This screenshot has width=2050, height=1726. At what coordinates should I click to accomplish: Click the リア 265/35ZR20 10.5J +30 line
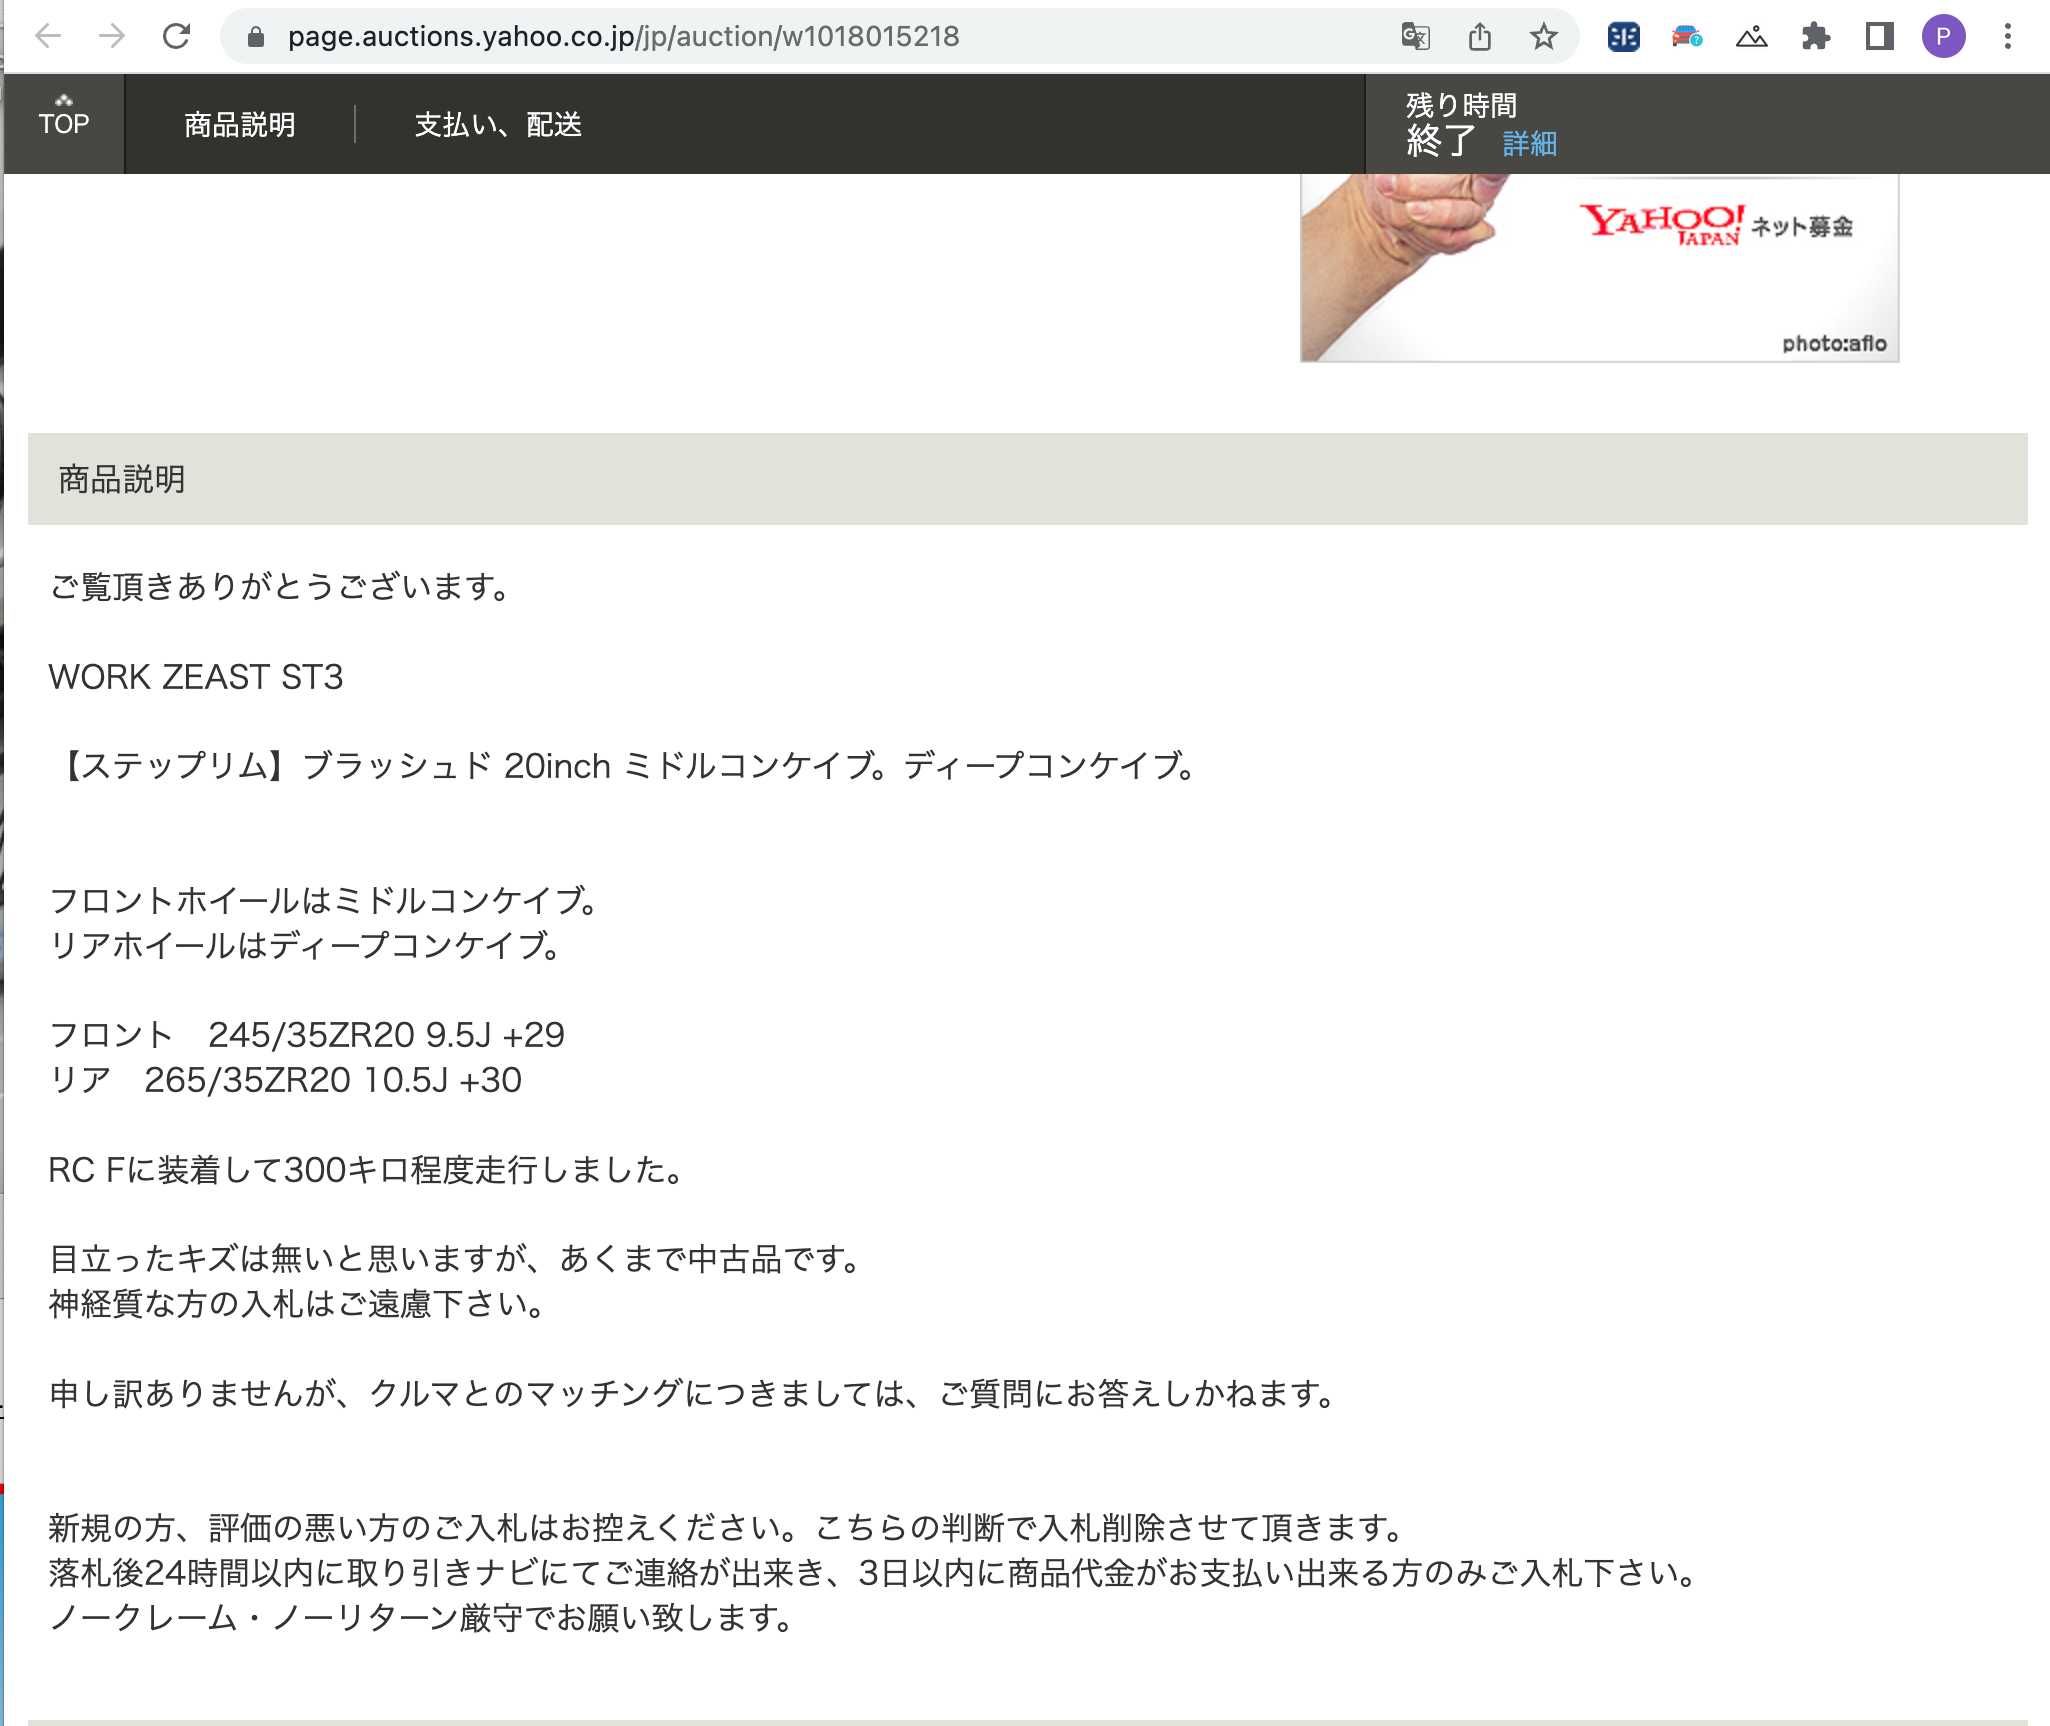point(285,1080)
